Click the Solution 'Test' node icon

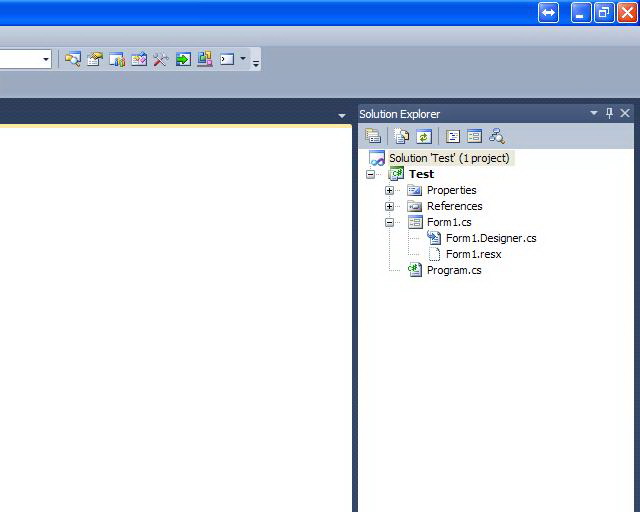[377, 158]
